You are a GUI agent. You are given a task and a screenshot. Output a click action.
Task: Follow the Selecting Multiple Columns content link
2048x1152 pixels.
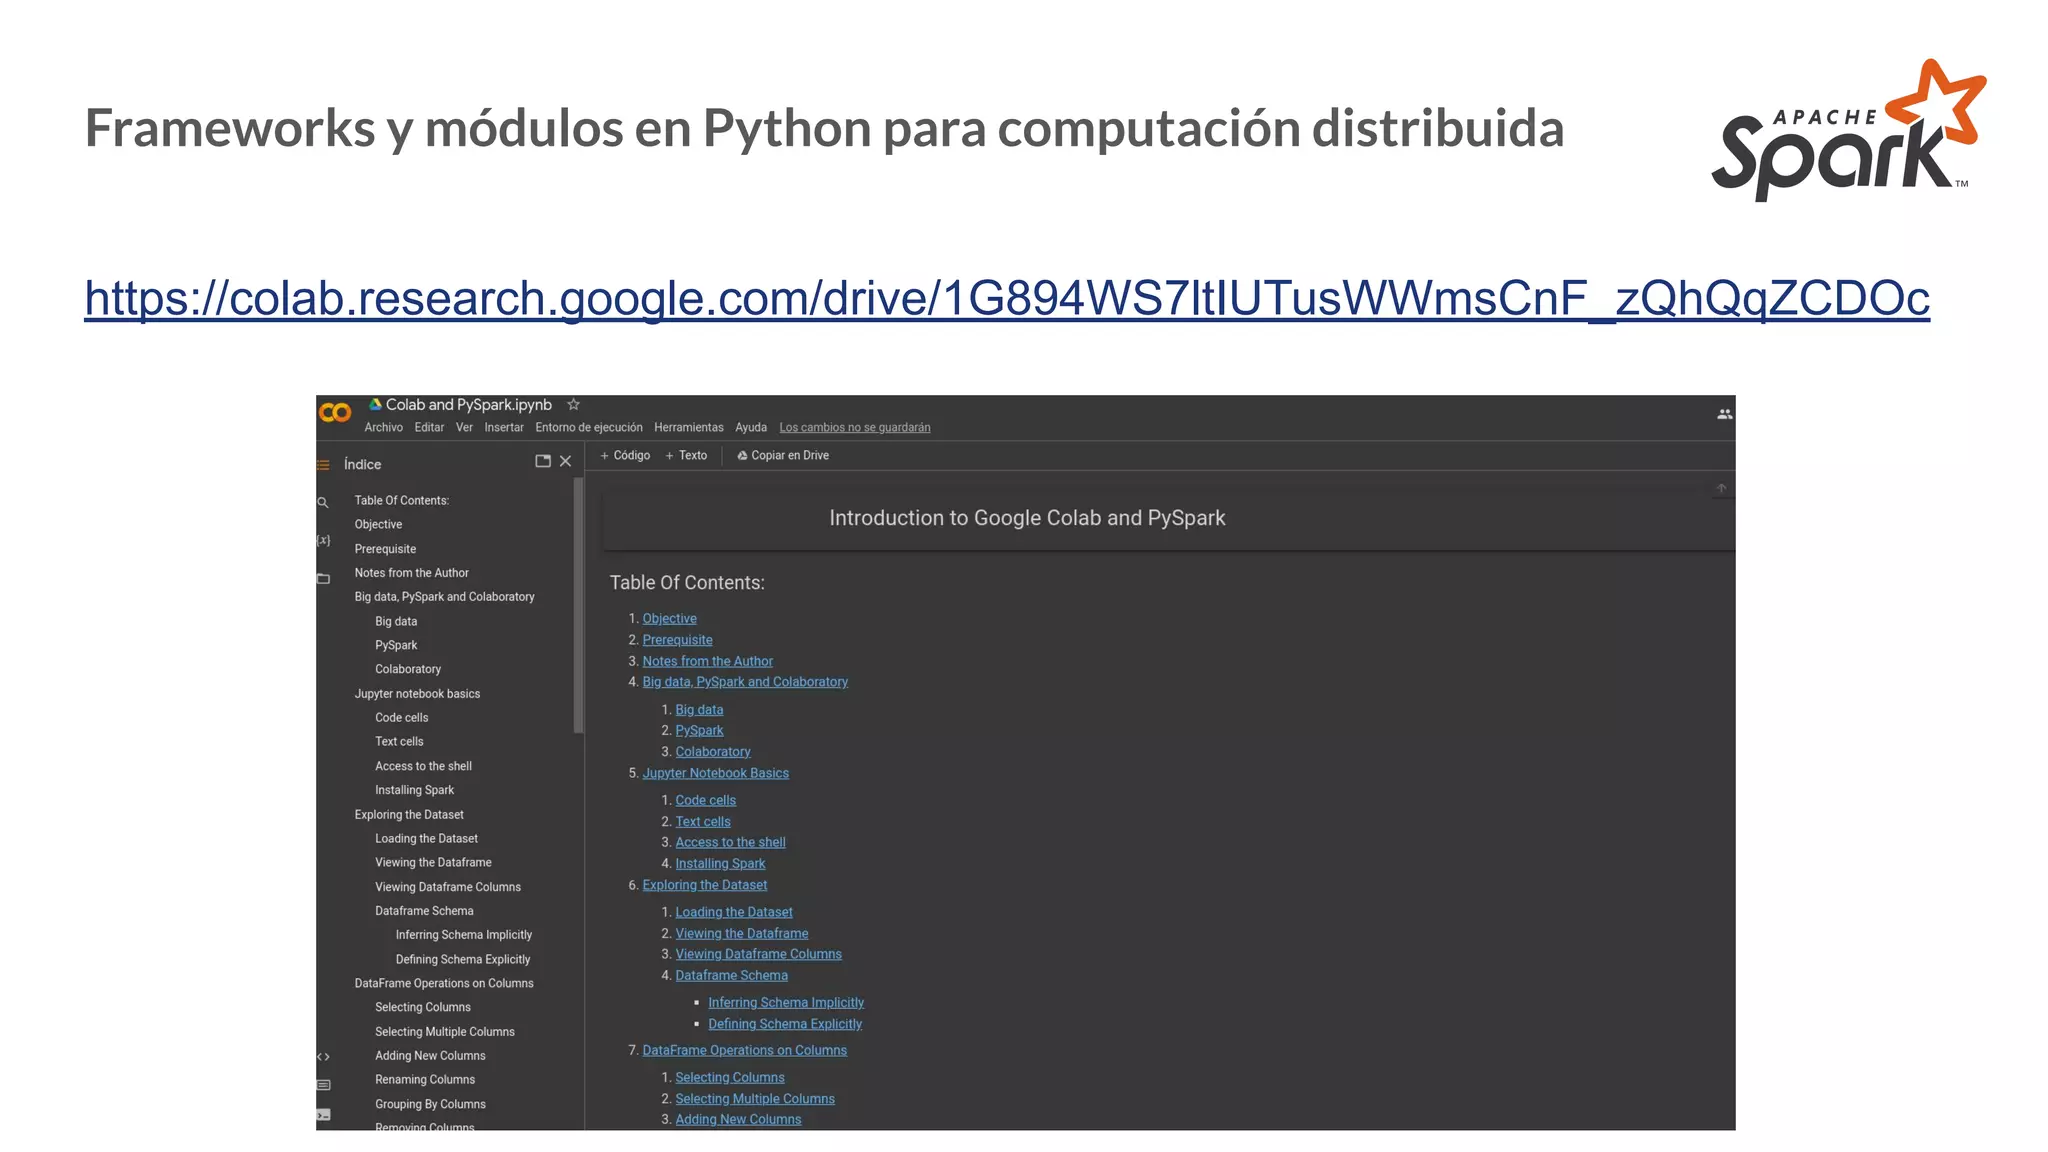pos(755,1099)
